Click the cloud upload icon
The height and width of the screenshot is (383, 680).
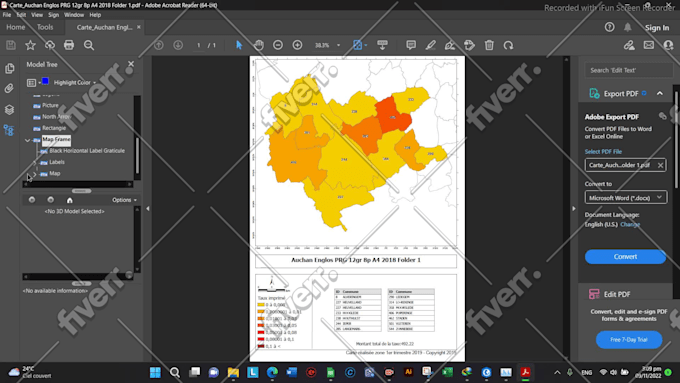tap(50, 45)
